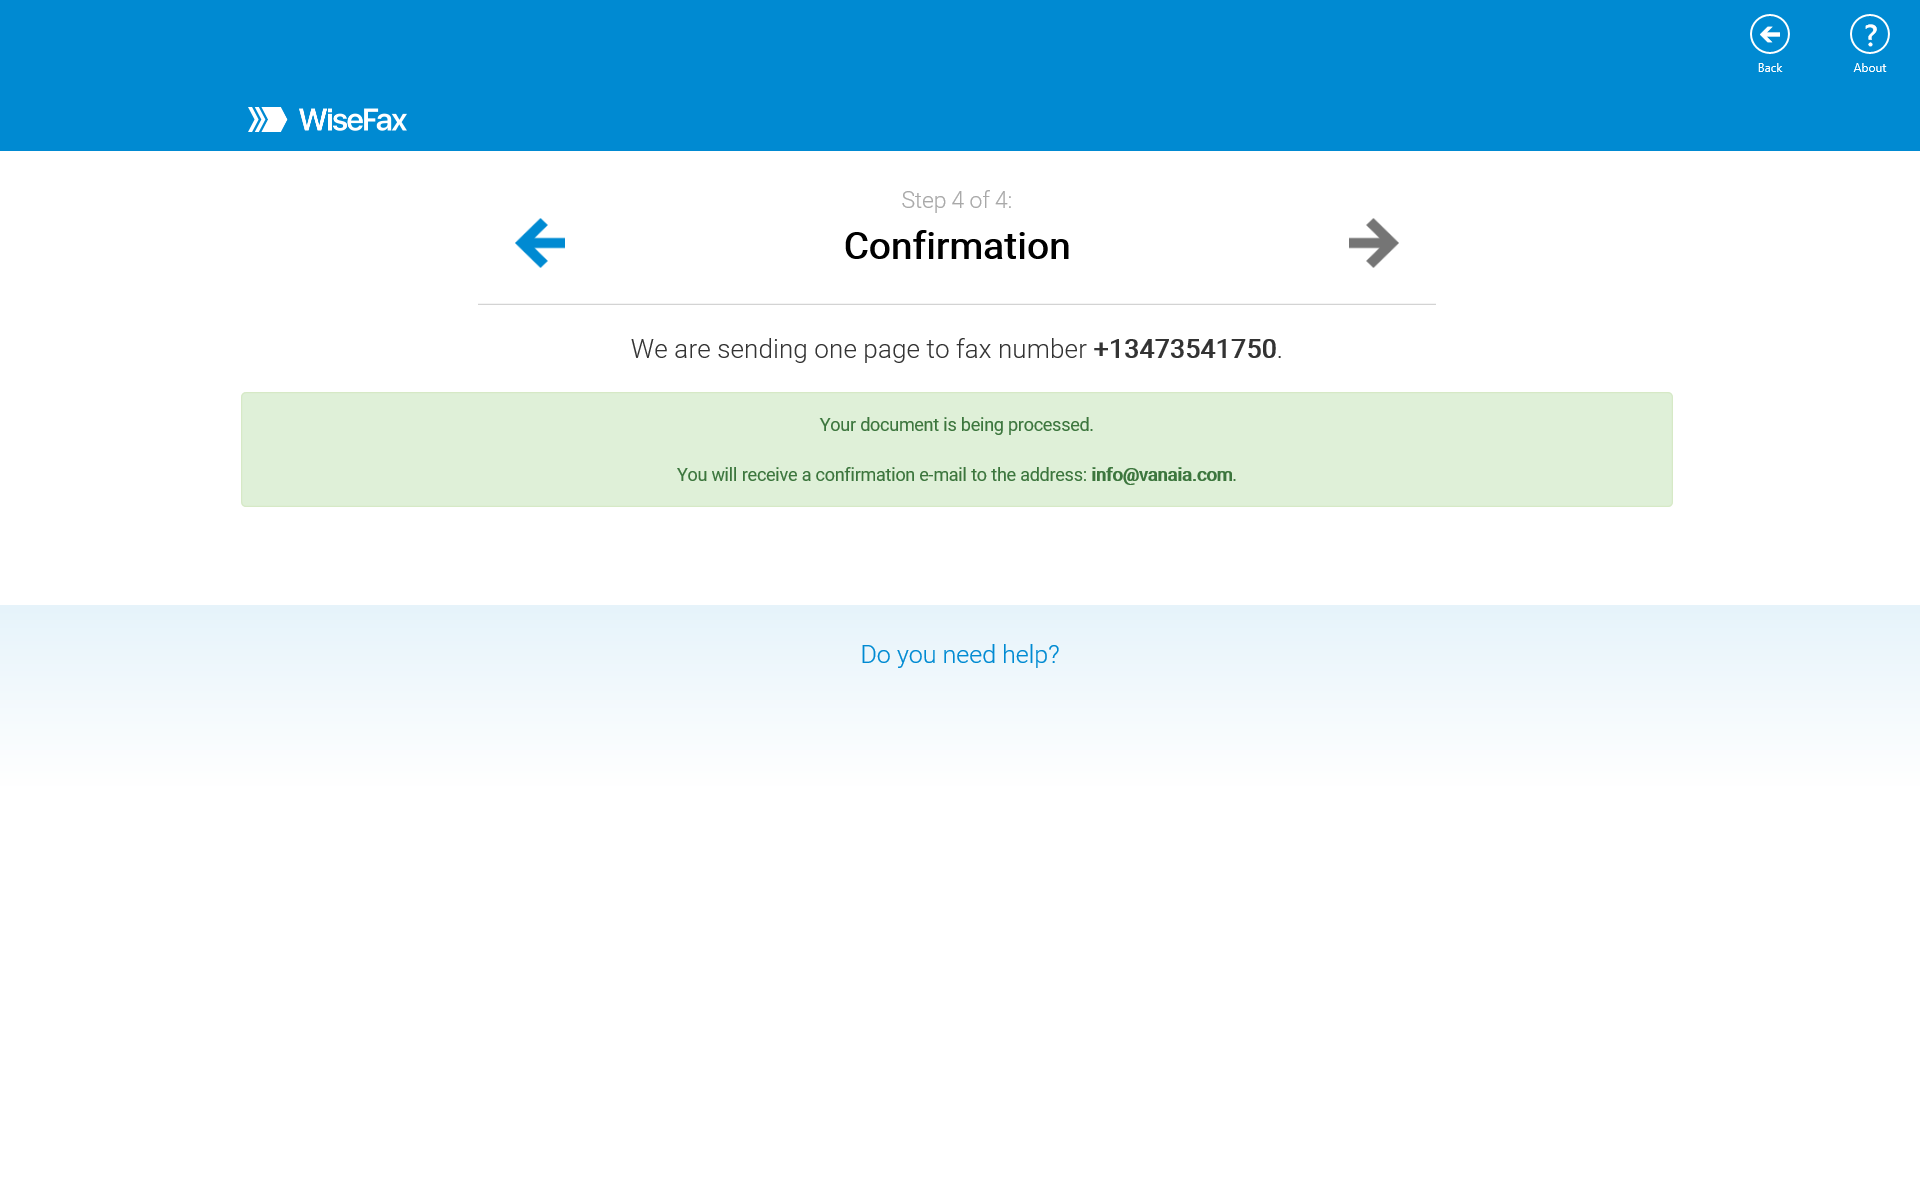This screenshot has height=1200, width=1920.
Task: Click the About text label
Action: pos(1869,68)
